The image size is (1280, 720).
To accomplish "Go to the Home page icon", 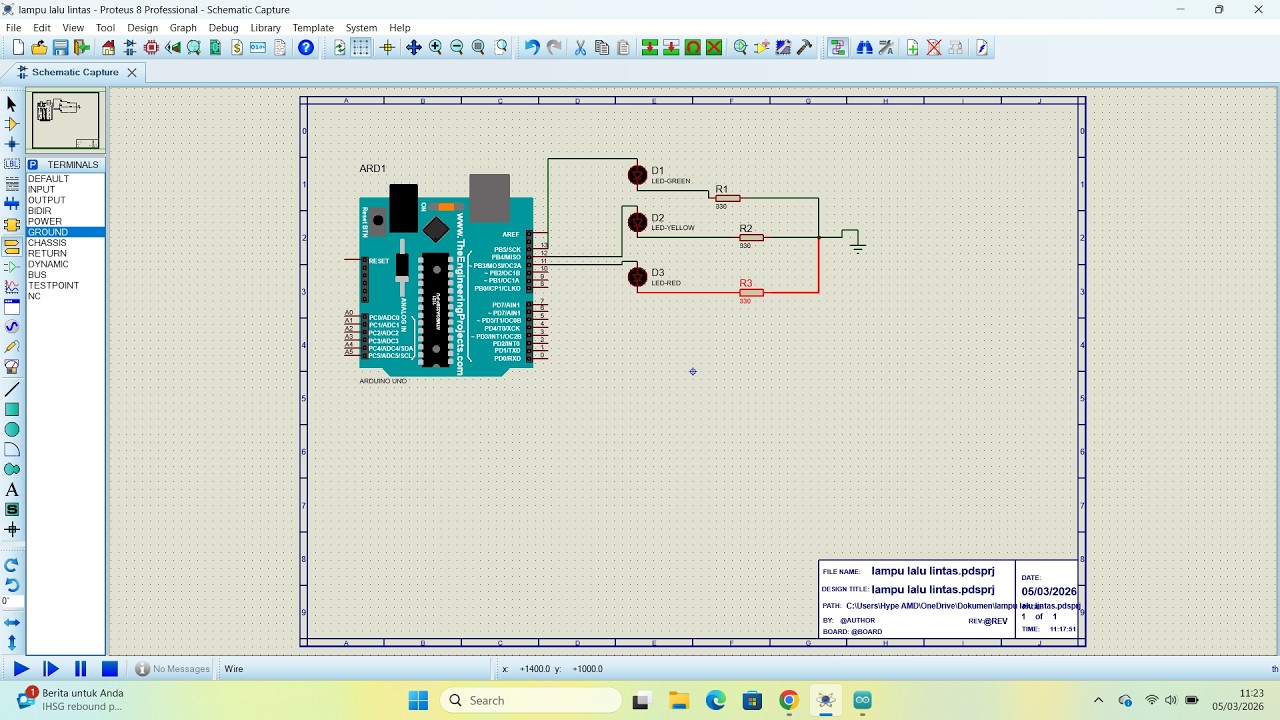I will (x=108, y=47).
